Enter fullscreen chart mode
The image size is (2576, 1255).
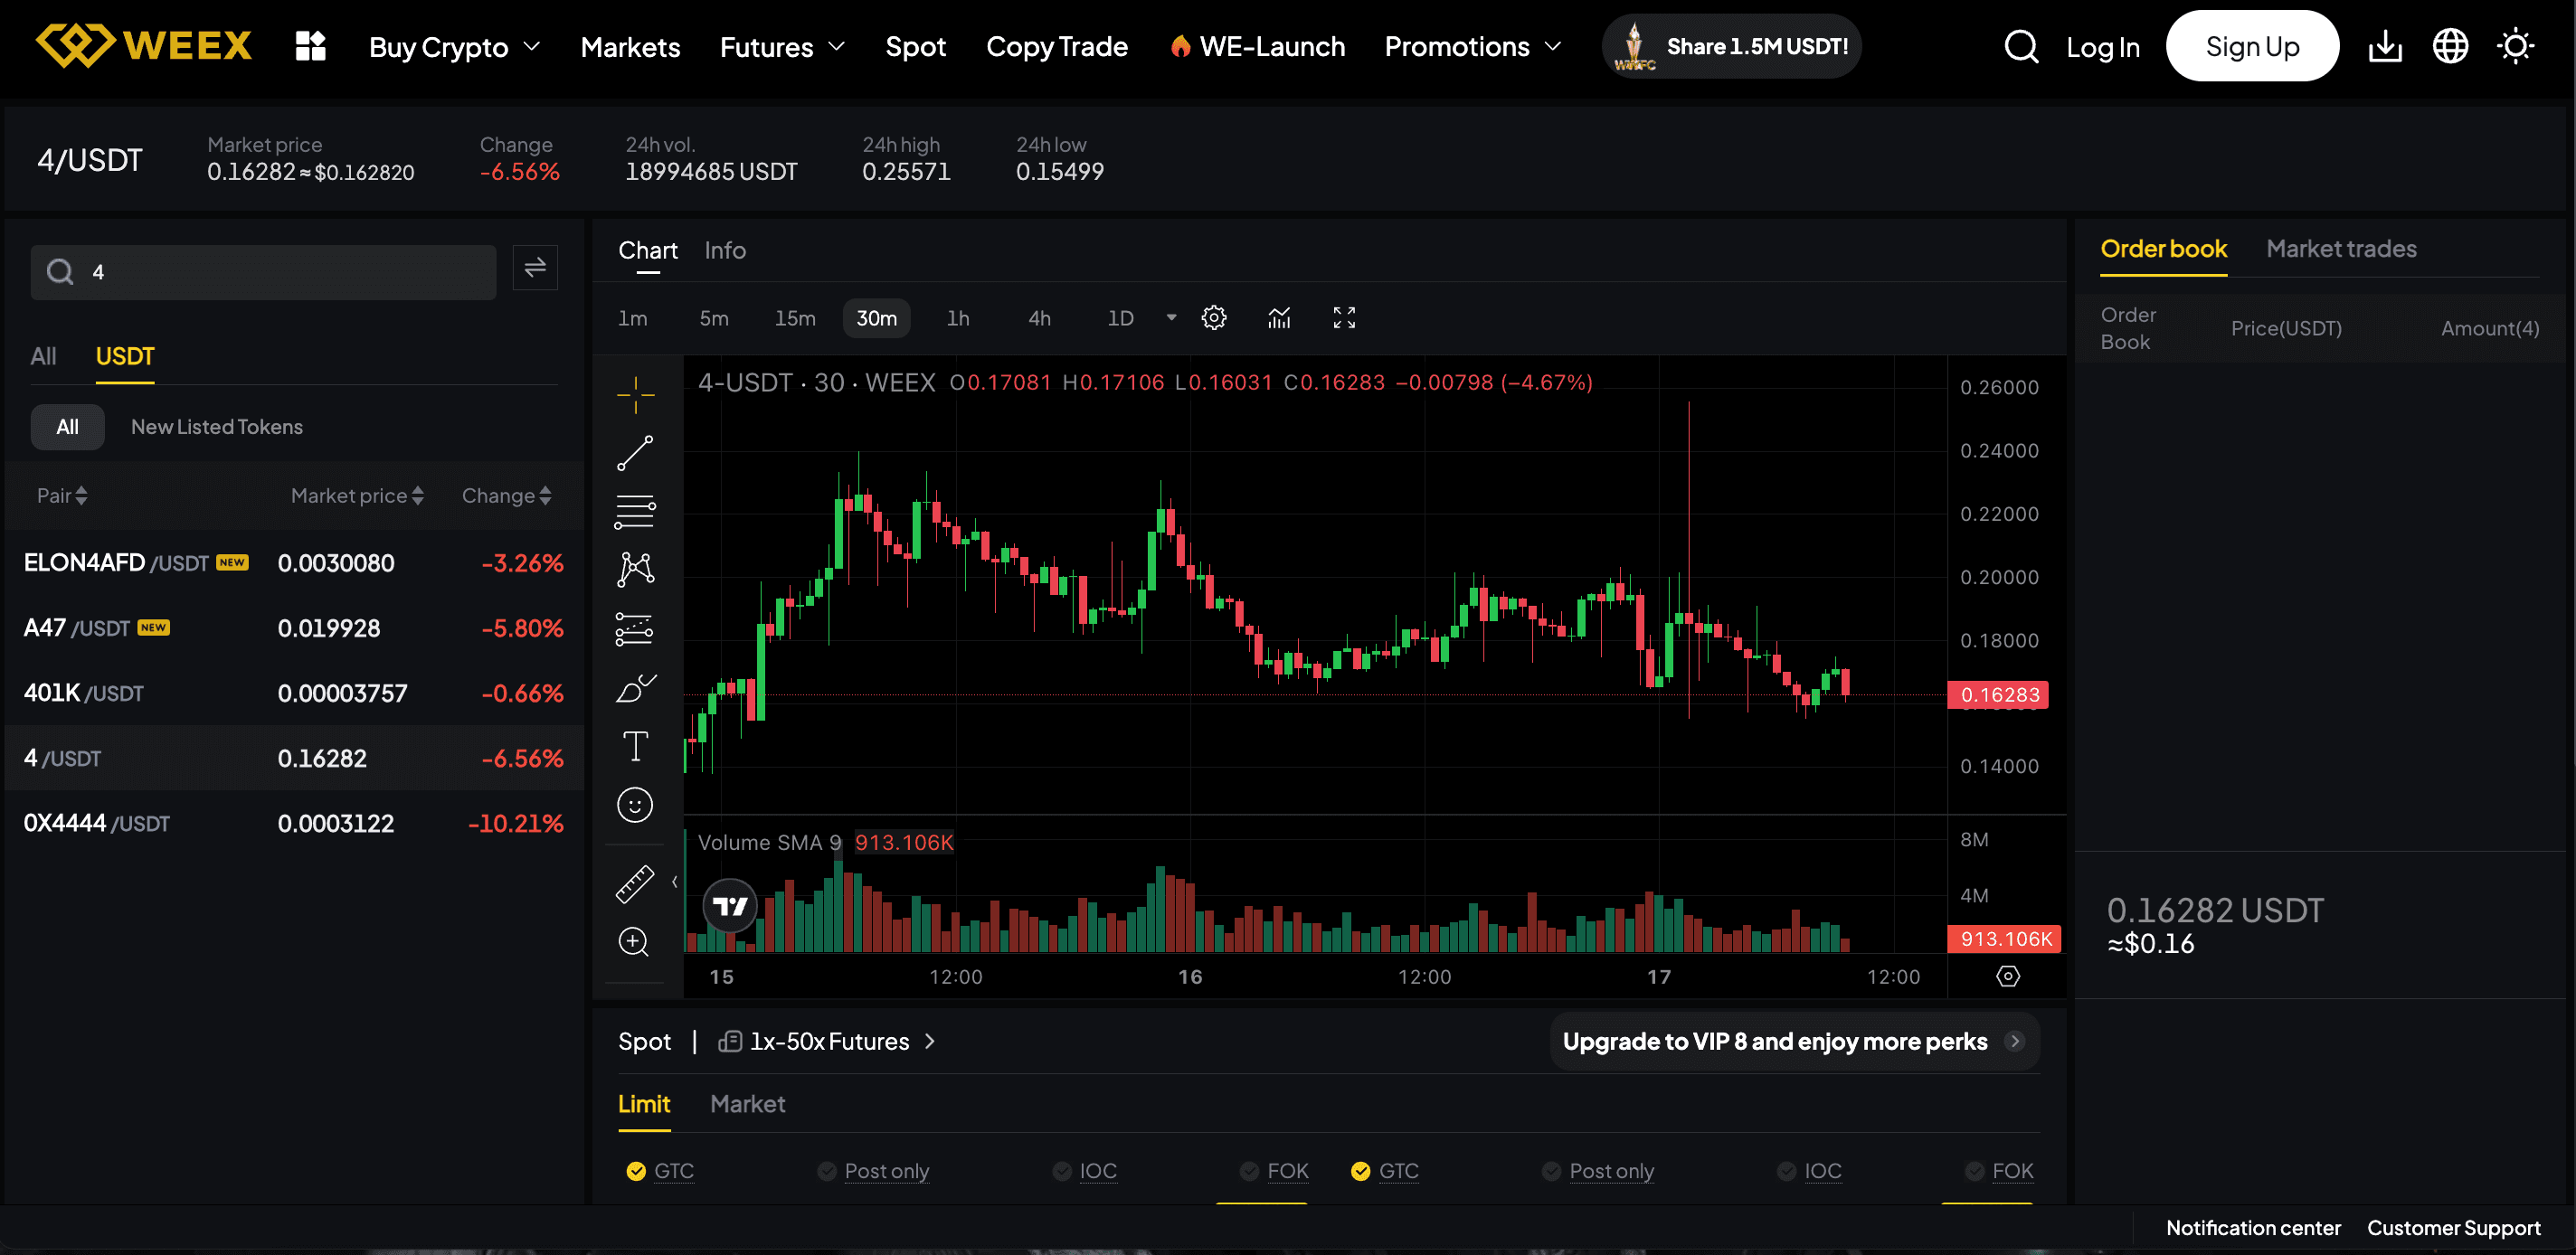tap(1344, 318)
